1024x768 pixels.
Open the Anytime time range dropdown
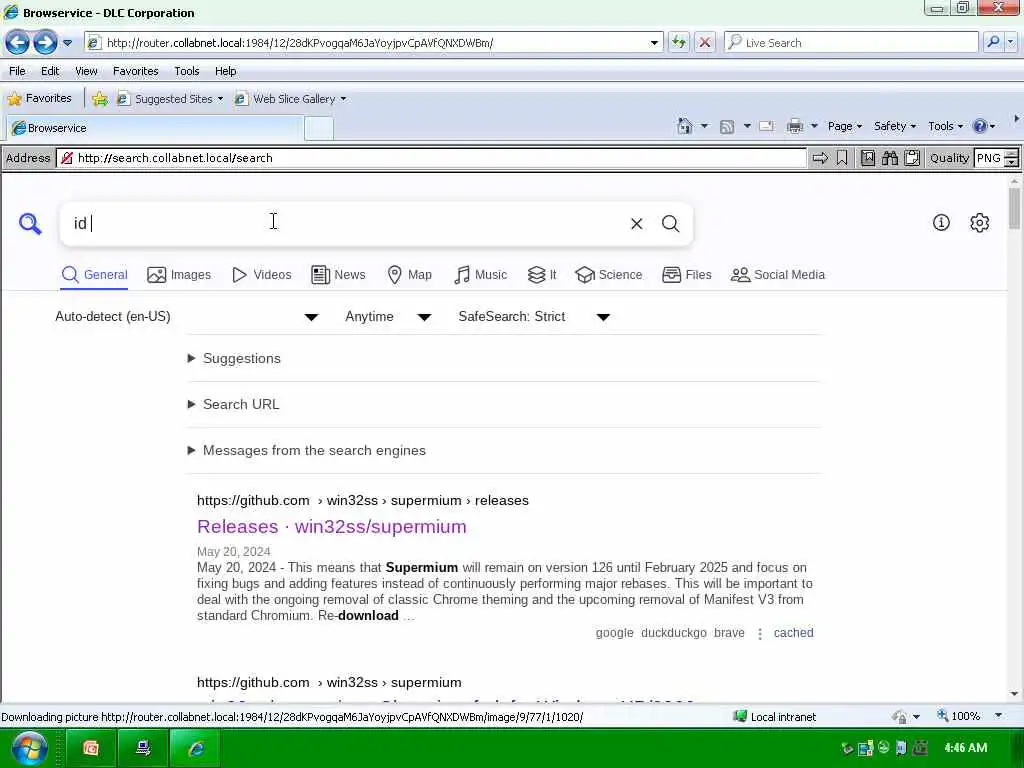[389, 317]
